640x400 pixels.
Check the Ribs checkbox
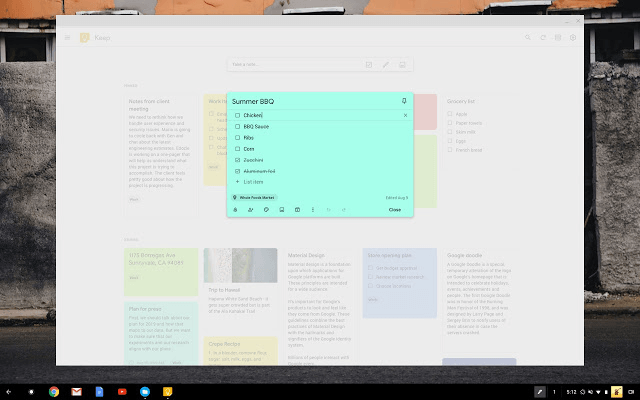(x=238, y=138)
